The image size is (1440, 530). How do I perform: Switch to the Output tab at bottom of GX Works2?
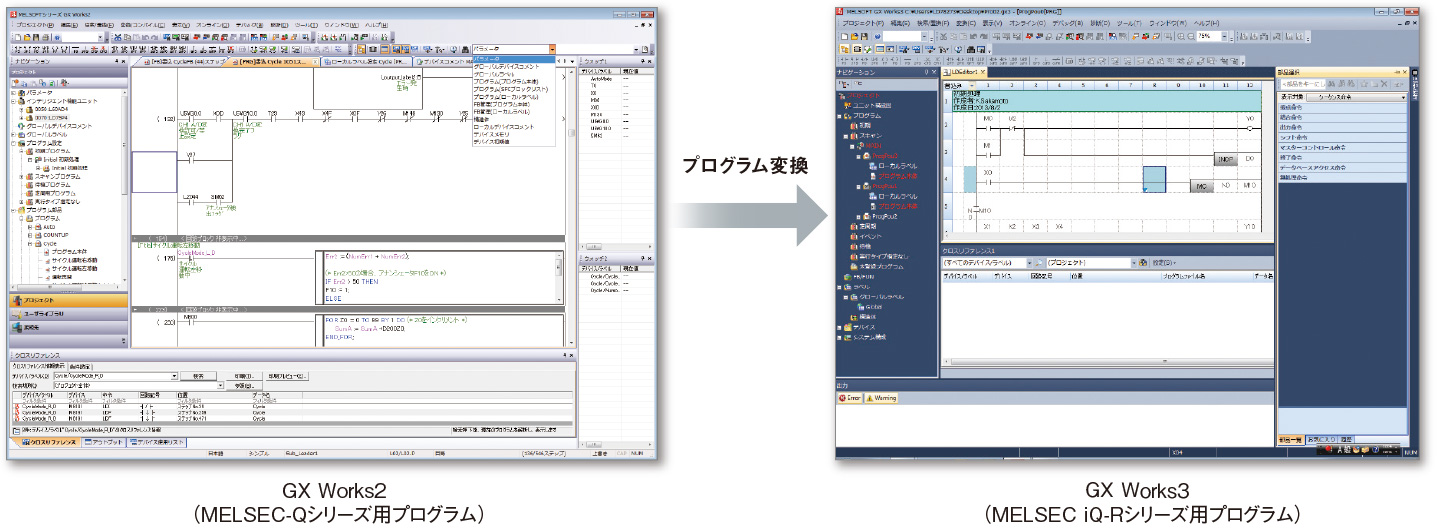[104, 441]
